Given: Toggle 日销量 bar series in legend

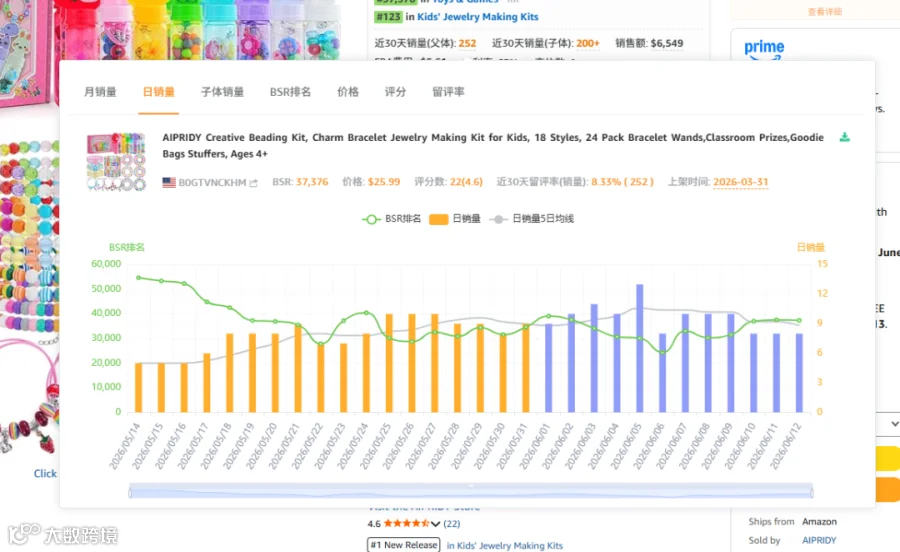Looking at the screenshot, I should [x=455, y=219].
